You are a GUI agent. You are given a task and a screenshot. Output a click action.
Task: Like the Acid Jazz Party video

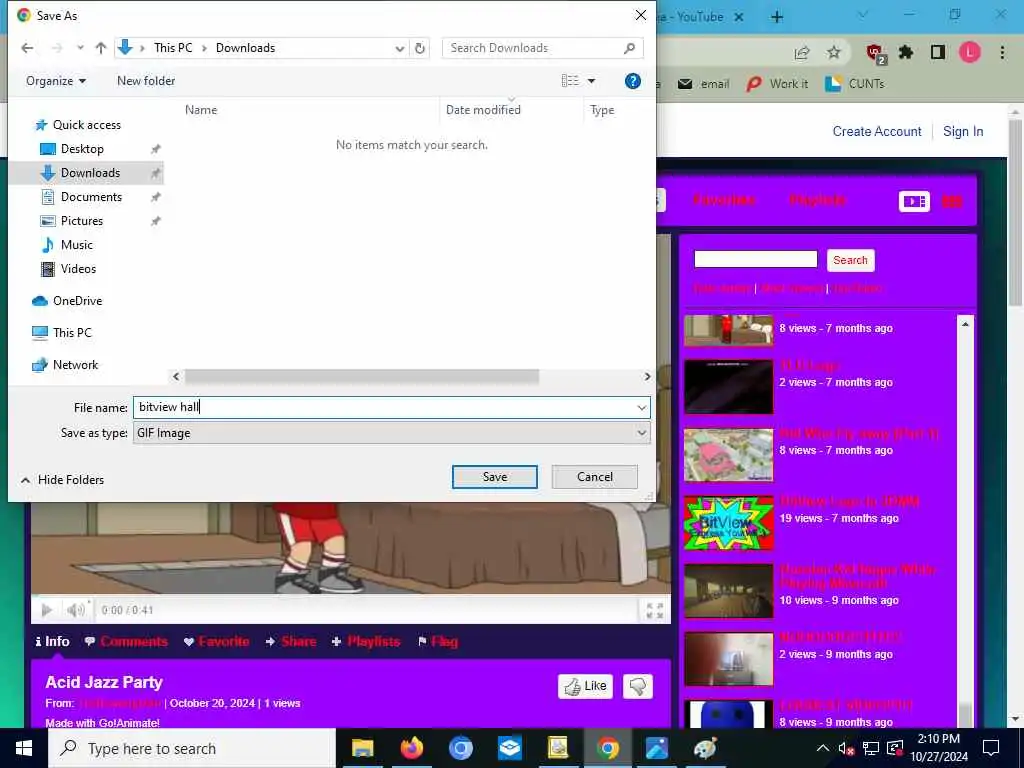click(x=585, y=686)
